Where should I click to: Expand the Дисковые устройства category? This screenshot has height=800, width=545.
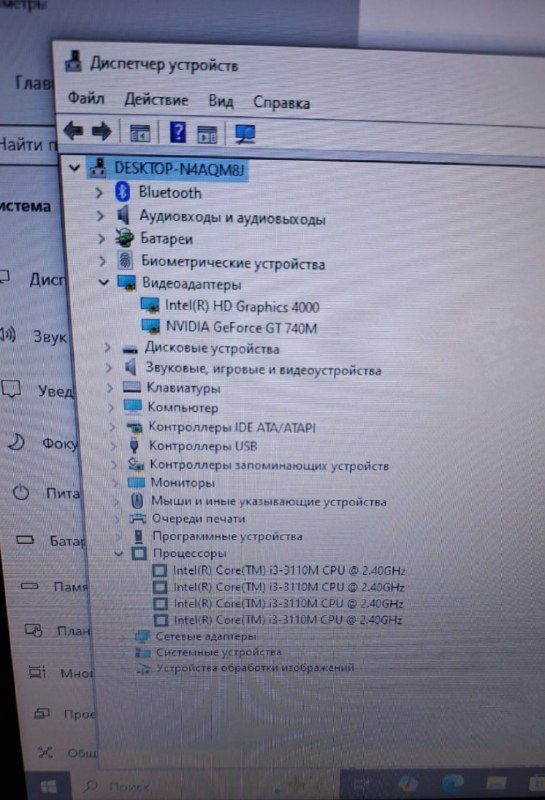point(107,347)
